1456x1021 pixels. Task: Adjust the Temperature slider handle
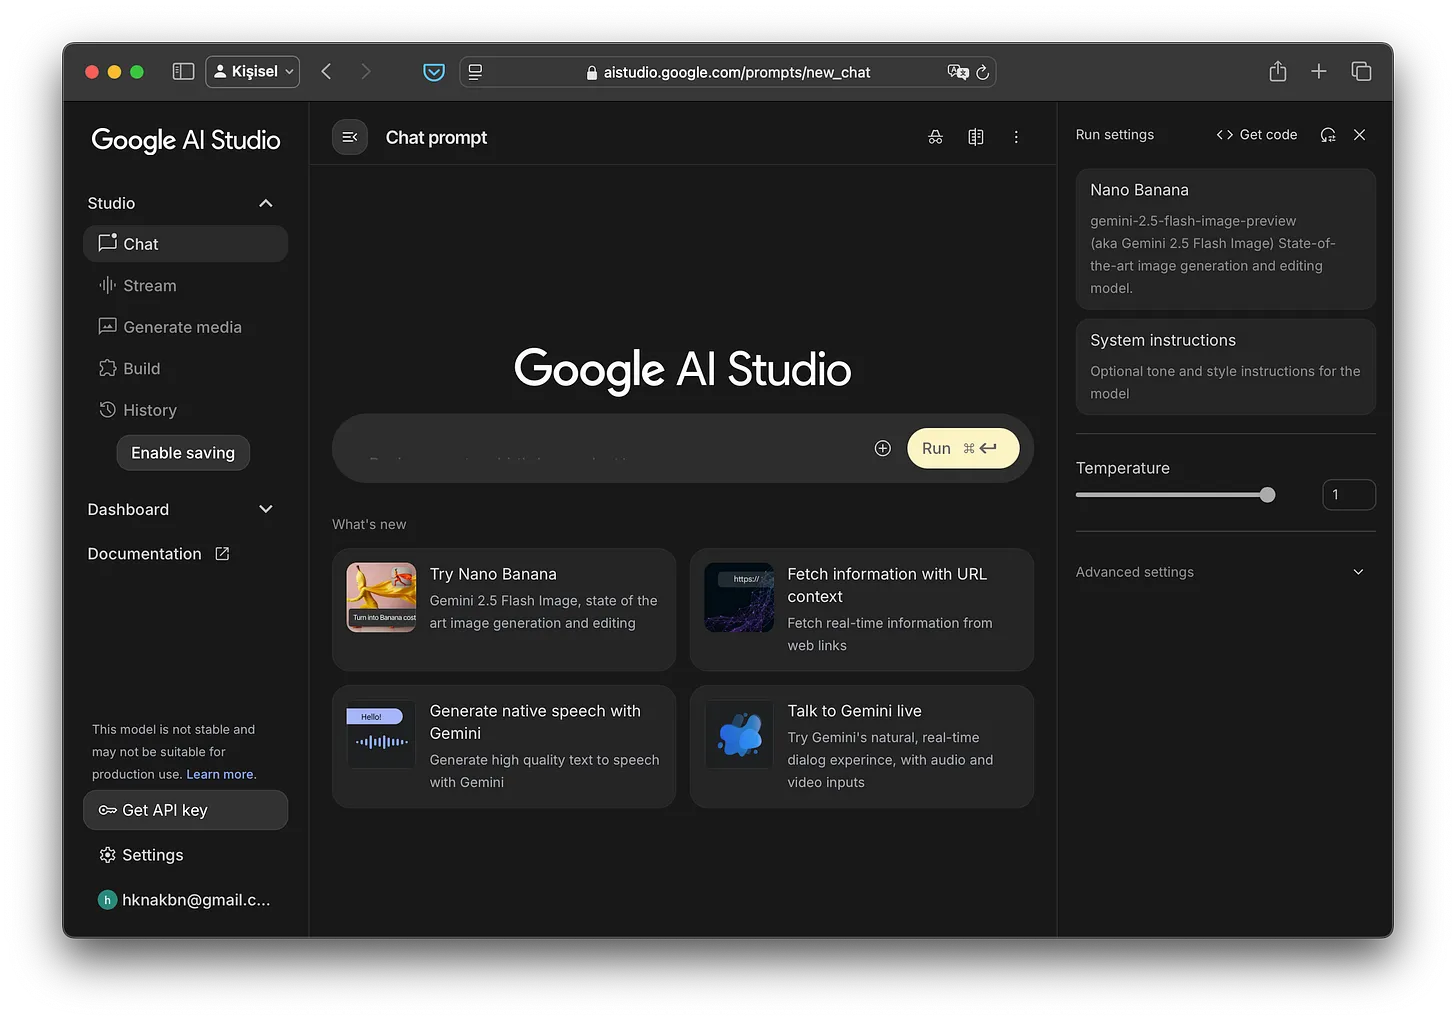point(1268,495)
